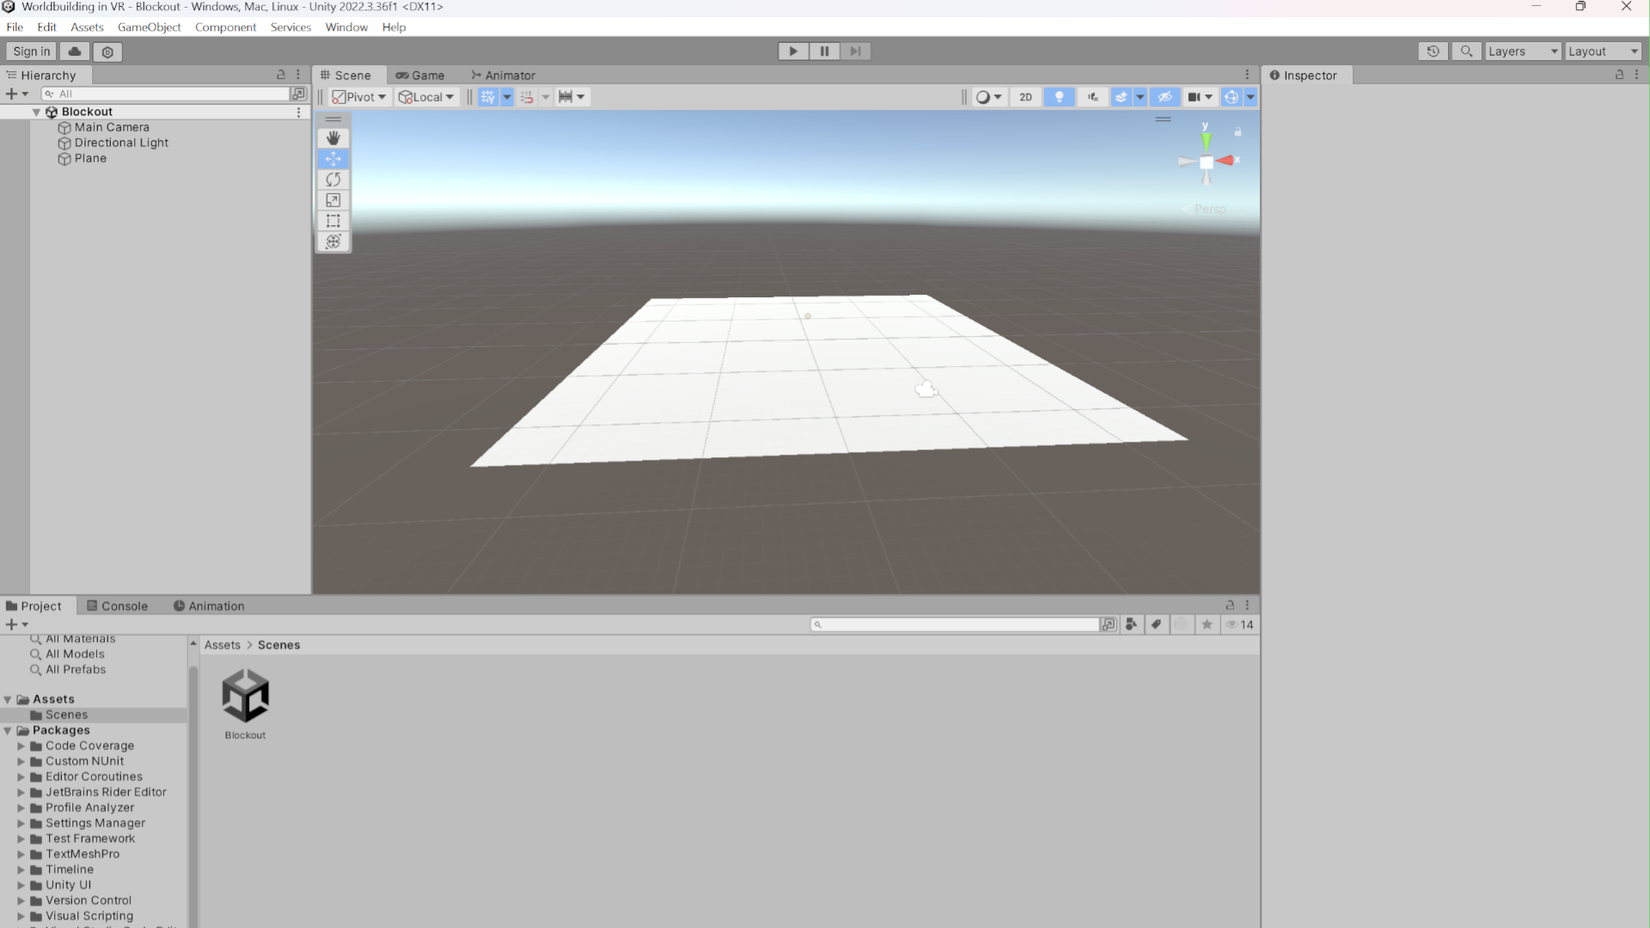The width and height of the screenshot is (1650, 928).
Task: Select the Hand tool in the Scene toolbar
Action: 333,138
